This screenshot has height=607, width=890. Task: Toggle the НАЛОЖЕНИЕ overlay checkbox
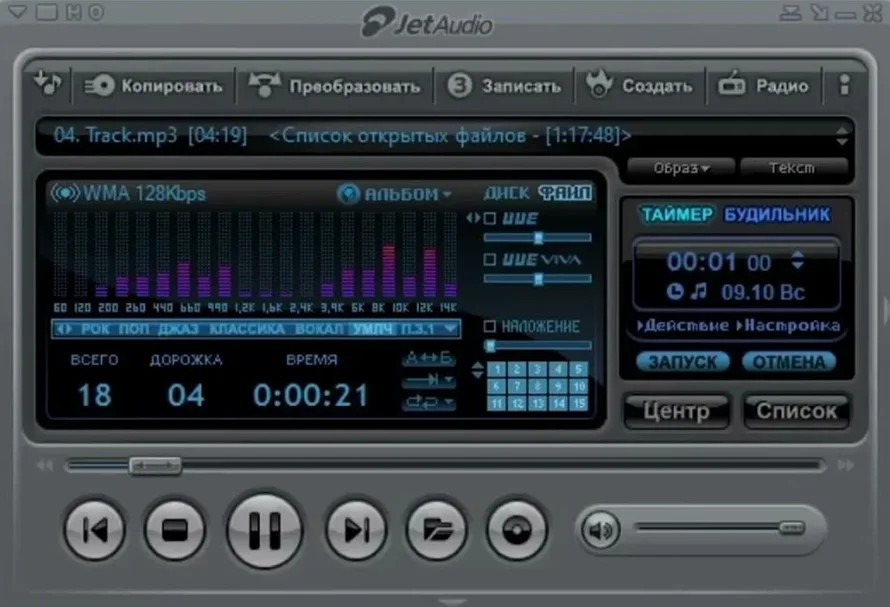click(x=491, y=325)
